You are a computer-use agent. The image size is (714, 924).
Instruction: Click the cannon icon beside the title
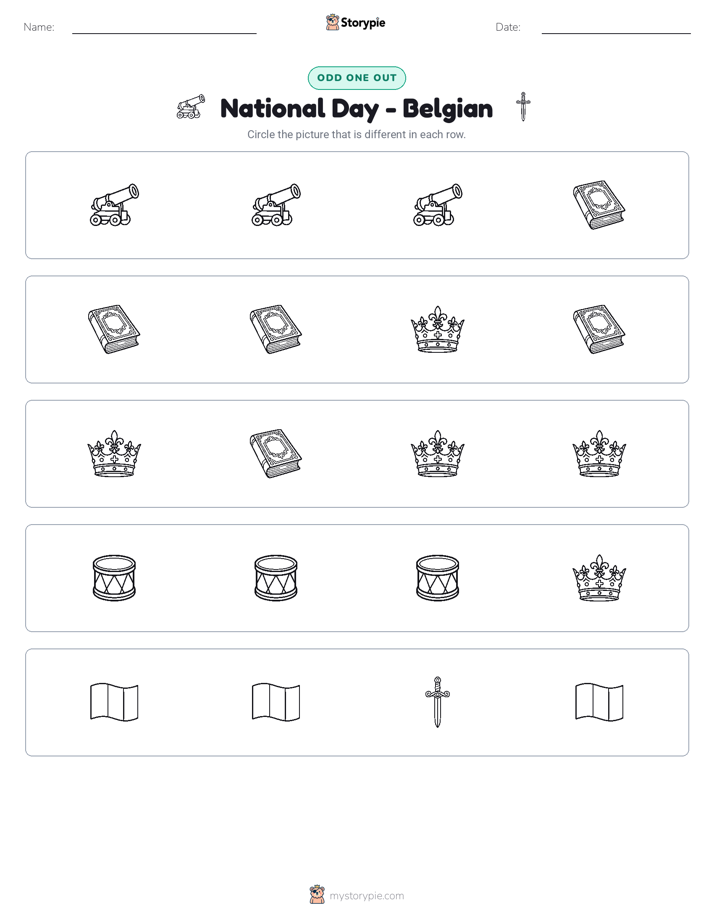[191, 107]
